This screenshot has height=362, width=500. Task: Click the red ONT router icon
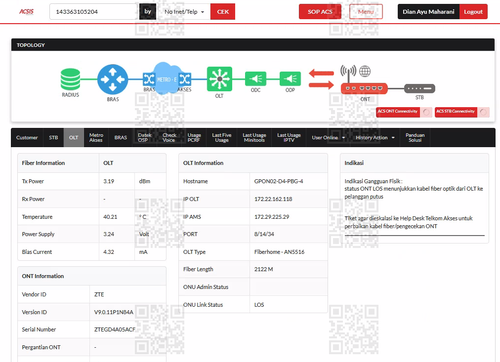(364, 89)
